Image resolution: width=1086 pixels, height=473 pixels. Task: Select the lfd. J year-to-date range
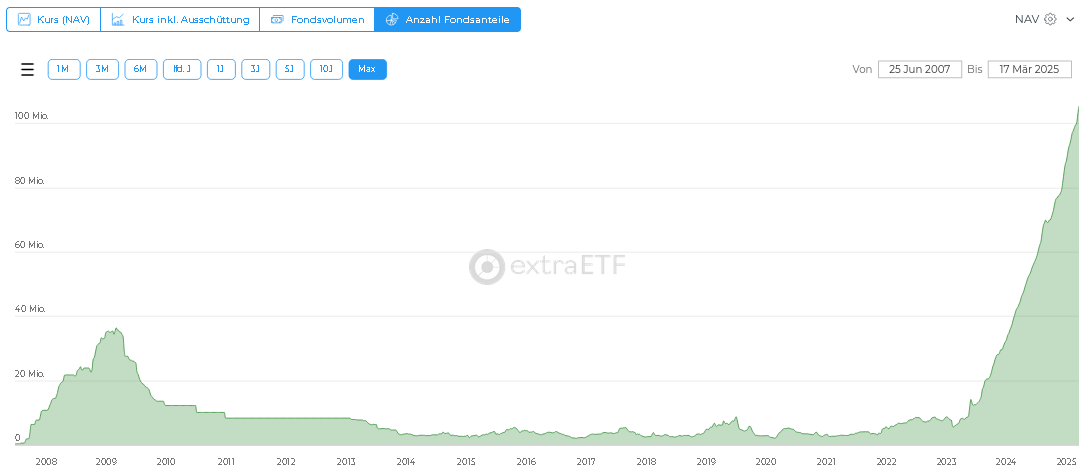coord(182,69)
